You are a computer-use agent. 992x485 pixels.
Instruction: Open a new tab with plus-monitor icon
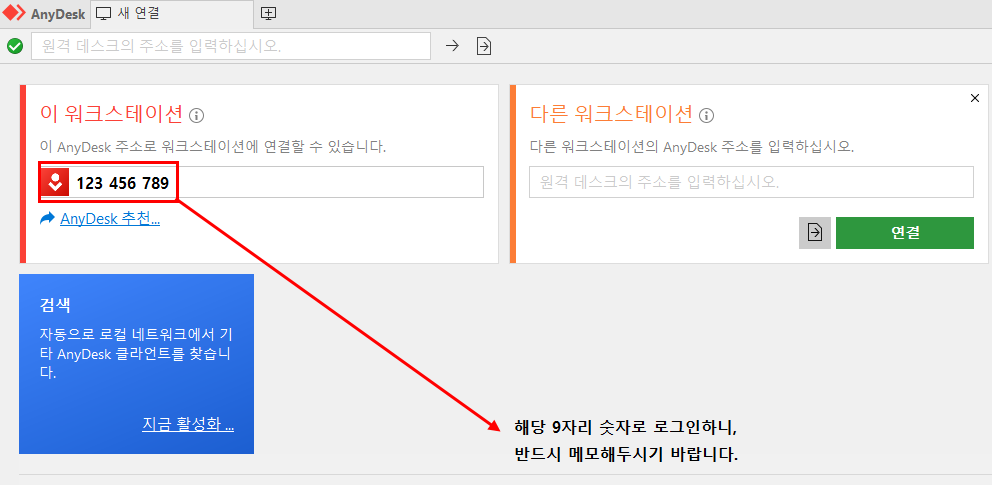[269, 13]
